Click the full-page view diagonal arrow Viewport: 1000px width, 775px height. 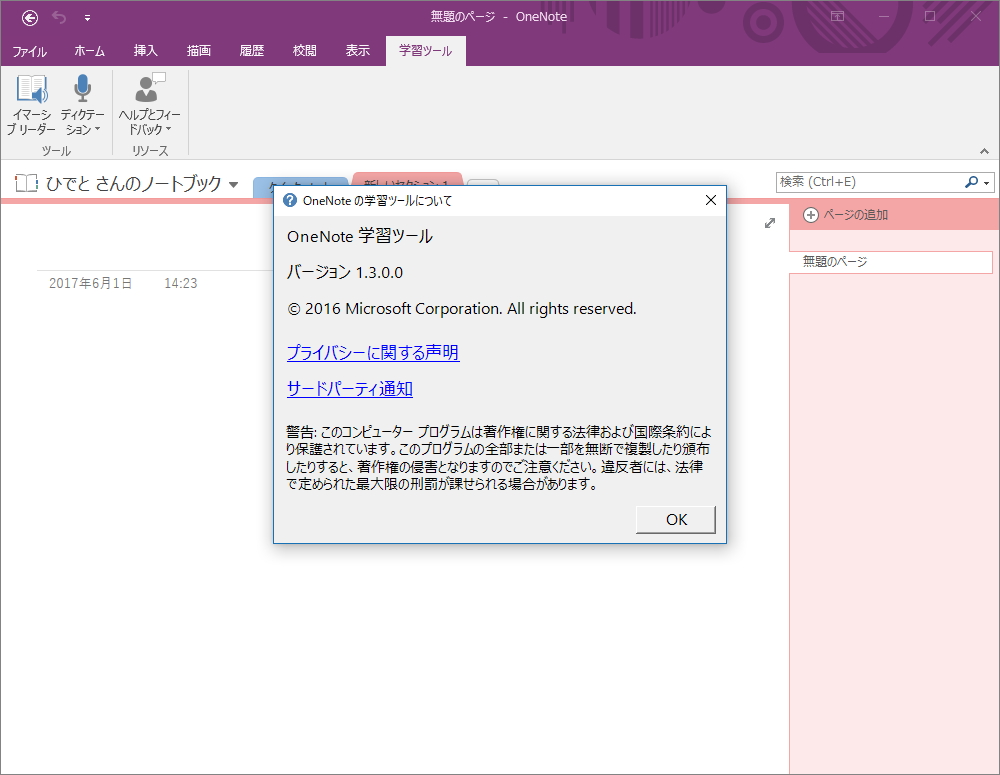coord(770,224)
